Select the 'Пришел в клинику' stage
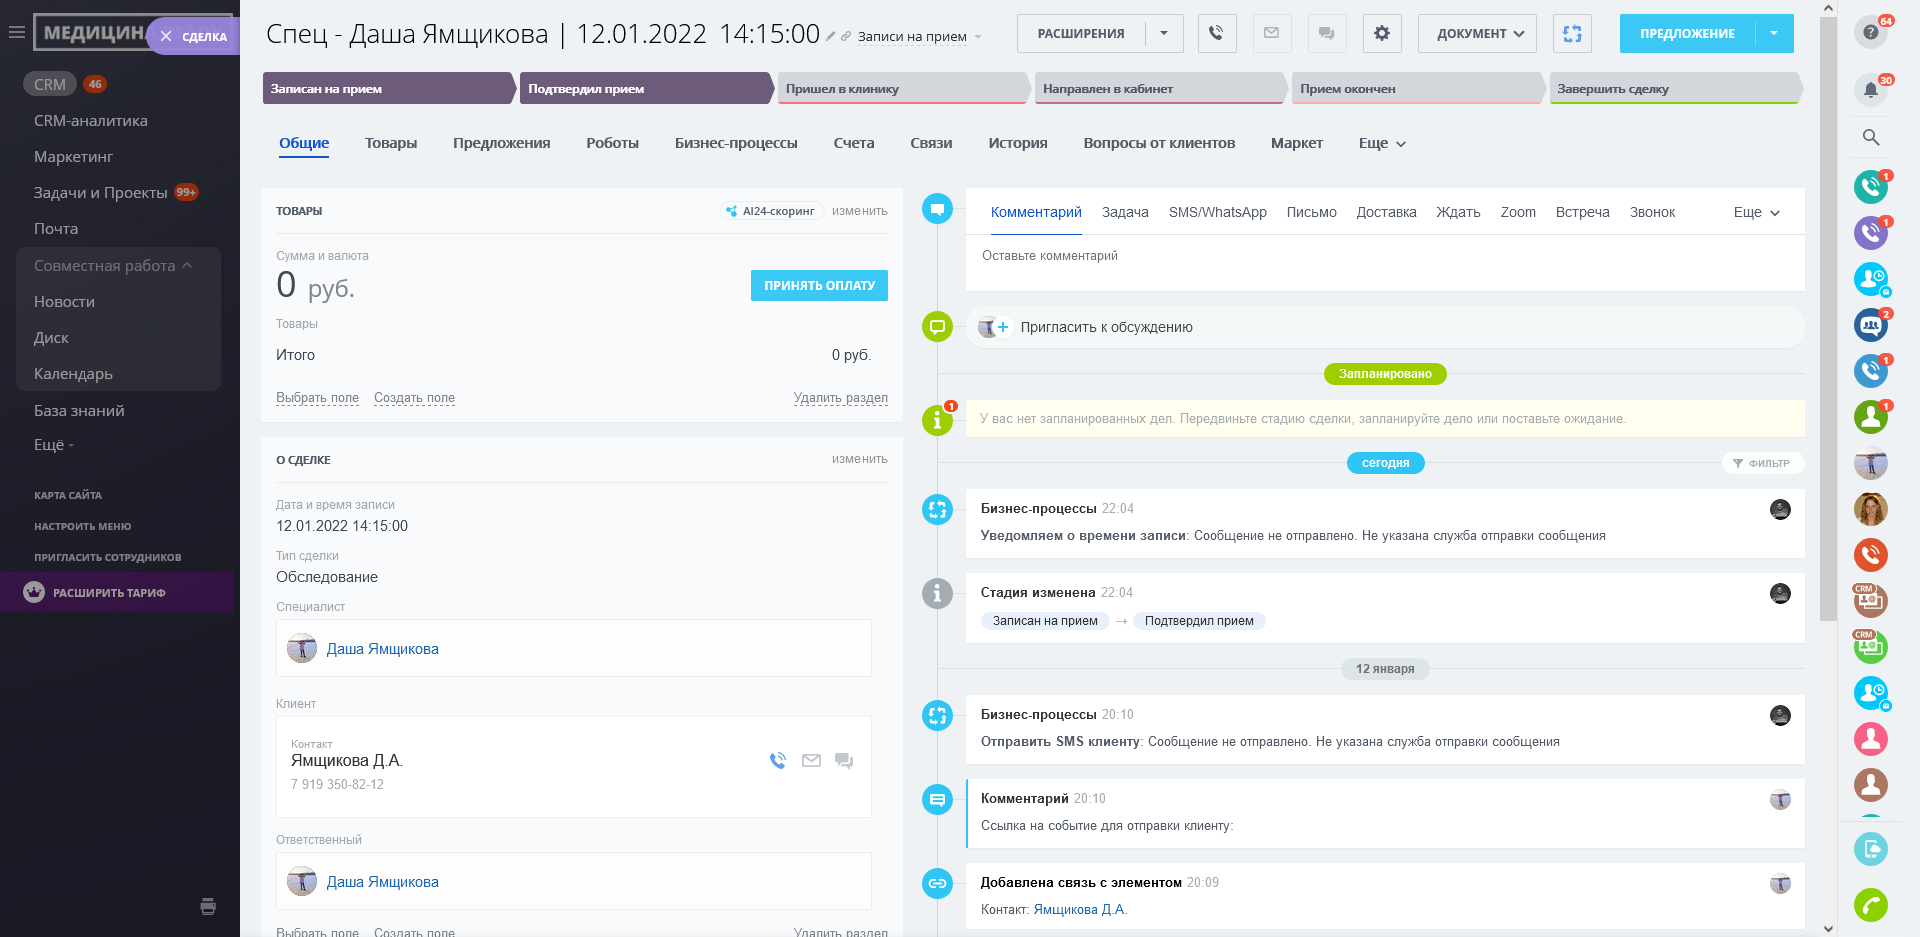Image resolution: width=1920 pixels, height=937 pixels. coord(900,89)
